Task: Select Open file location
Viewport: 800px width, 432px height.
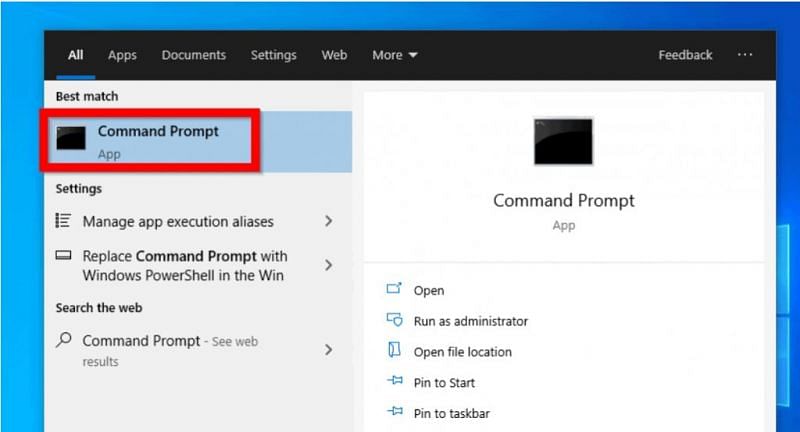Action: tap(462, 352)
